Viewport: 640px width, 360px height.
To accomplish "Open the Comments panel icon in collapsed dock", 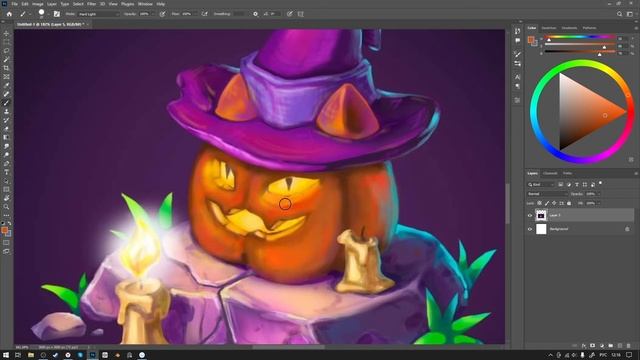I will [518, 41].
